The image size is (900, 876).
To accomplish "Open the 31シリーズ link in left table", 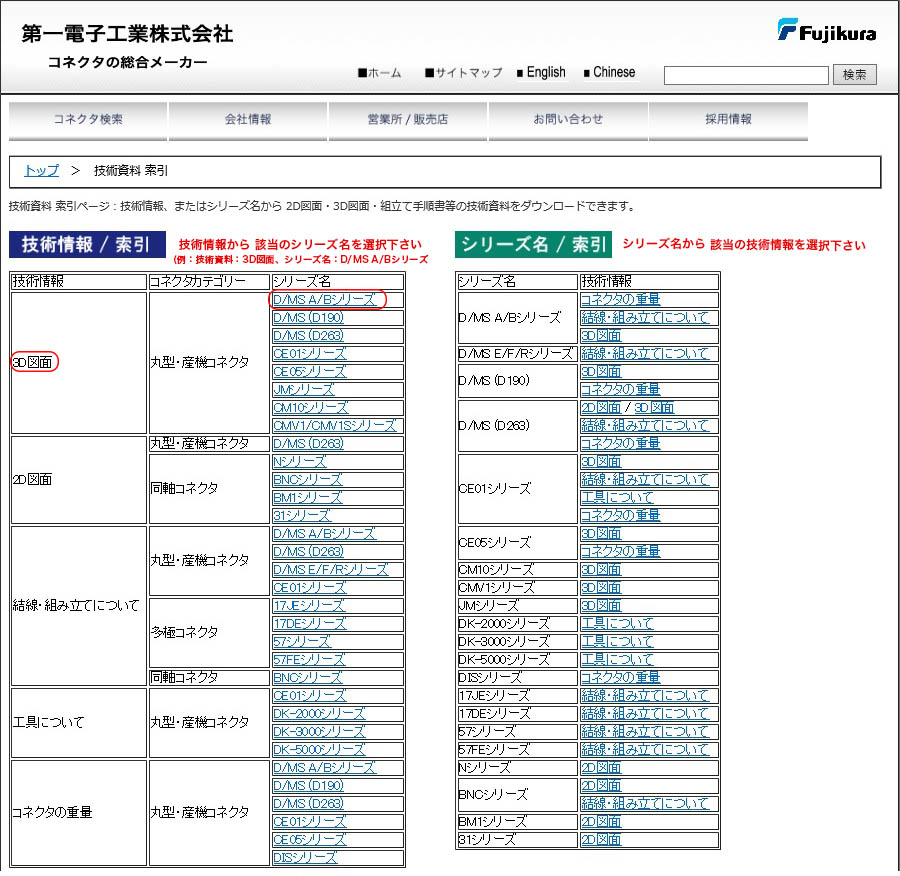I will point(302,515).
